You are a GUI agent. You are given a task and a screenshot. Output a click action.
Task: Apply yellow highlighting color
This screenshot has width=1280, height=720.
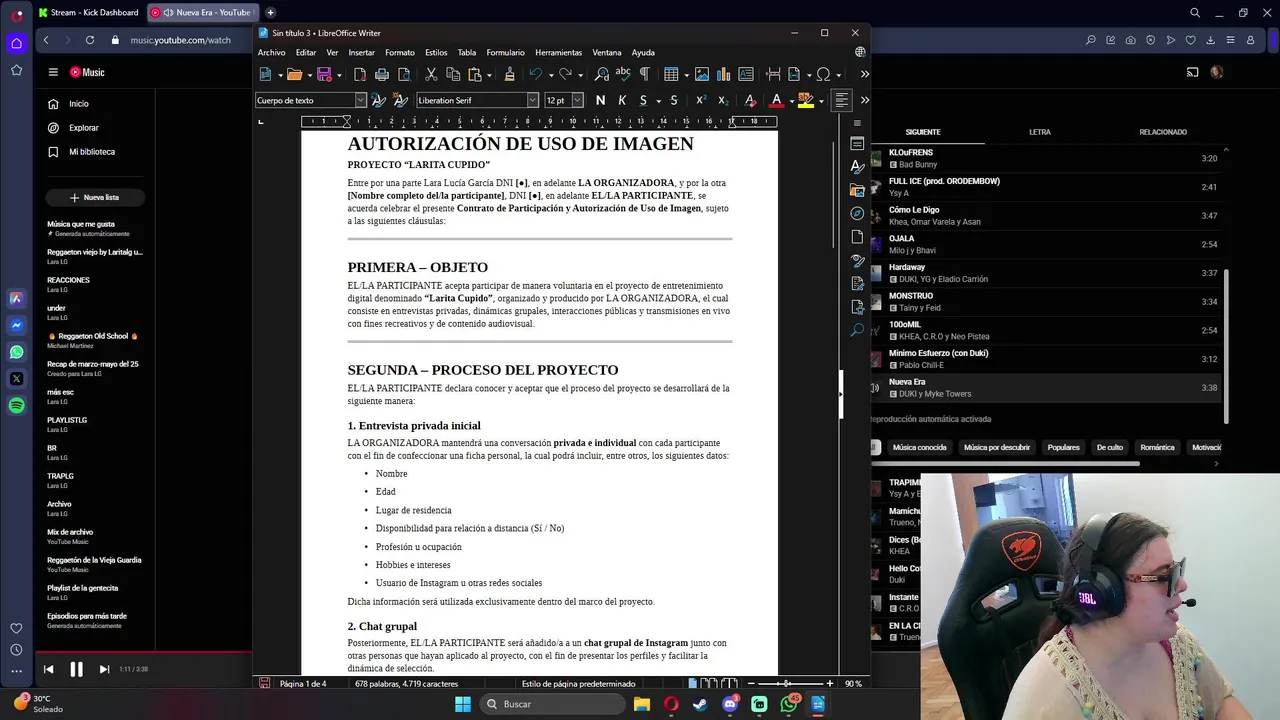tap(806, 100)
